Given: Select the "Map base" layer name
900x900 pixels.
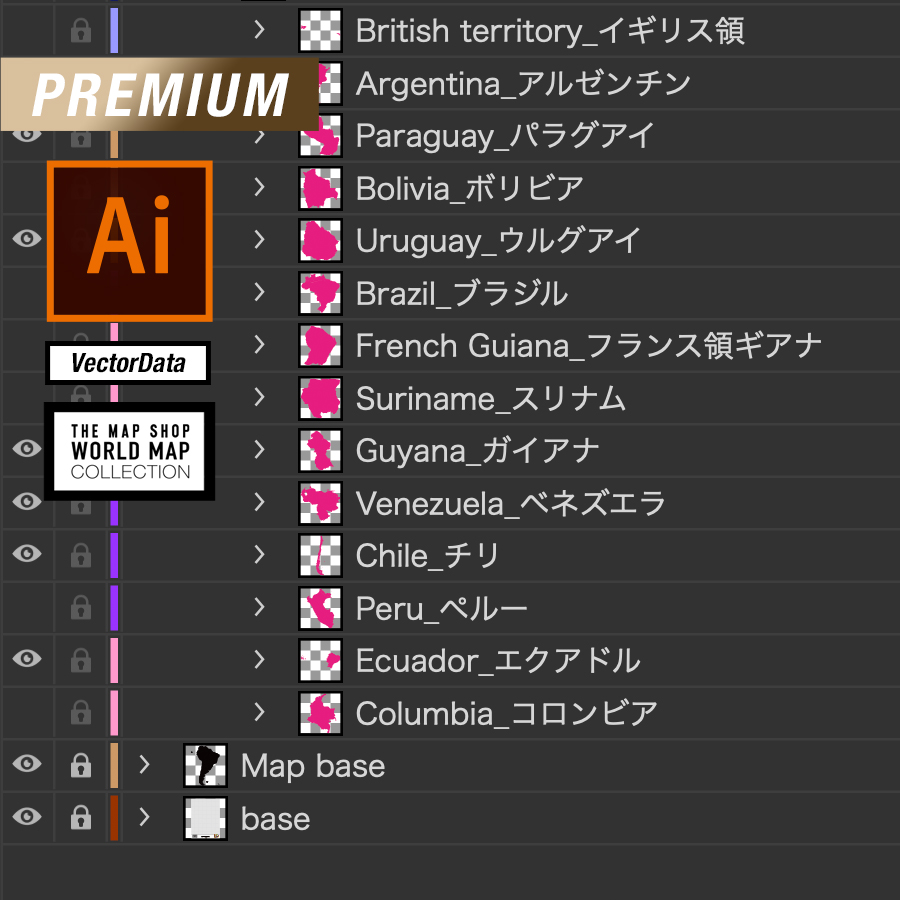Looking at the screenshot, I should pos(313,766).
